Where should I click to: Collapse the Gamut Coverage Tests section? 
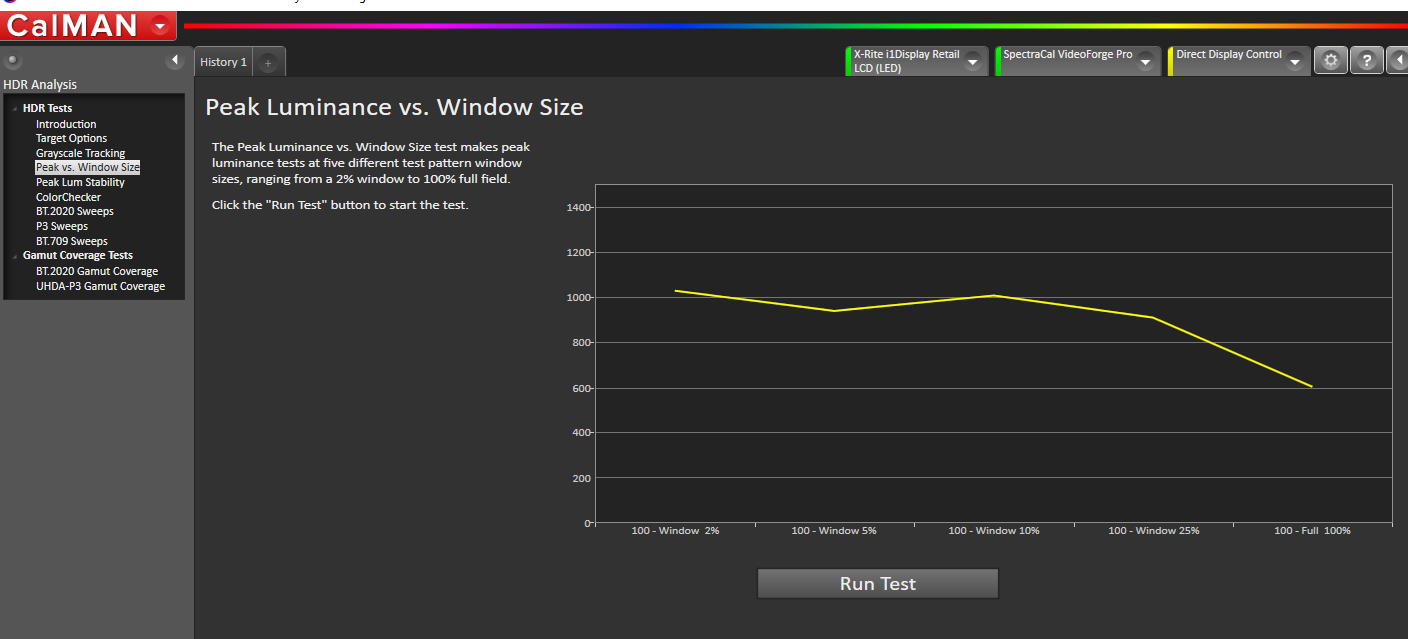tap(16, 256)
